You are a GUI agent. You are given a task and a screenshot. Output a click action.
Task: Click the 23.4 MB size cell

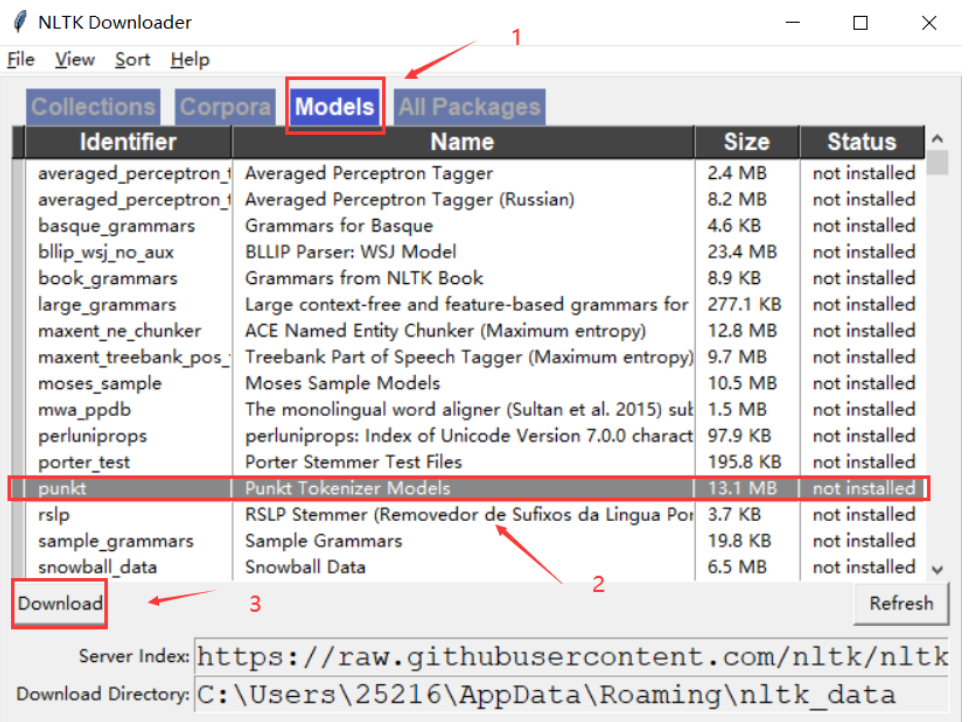click(x=742, y=252)
